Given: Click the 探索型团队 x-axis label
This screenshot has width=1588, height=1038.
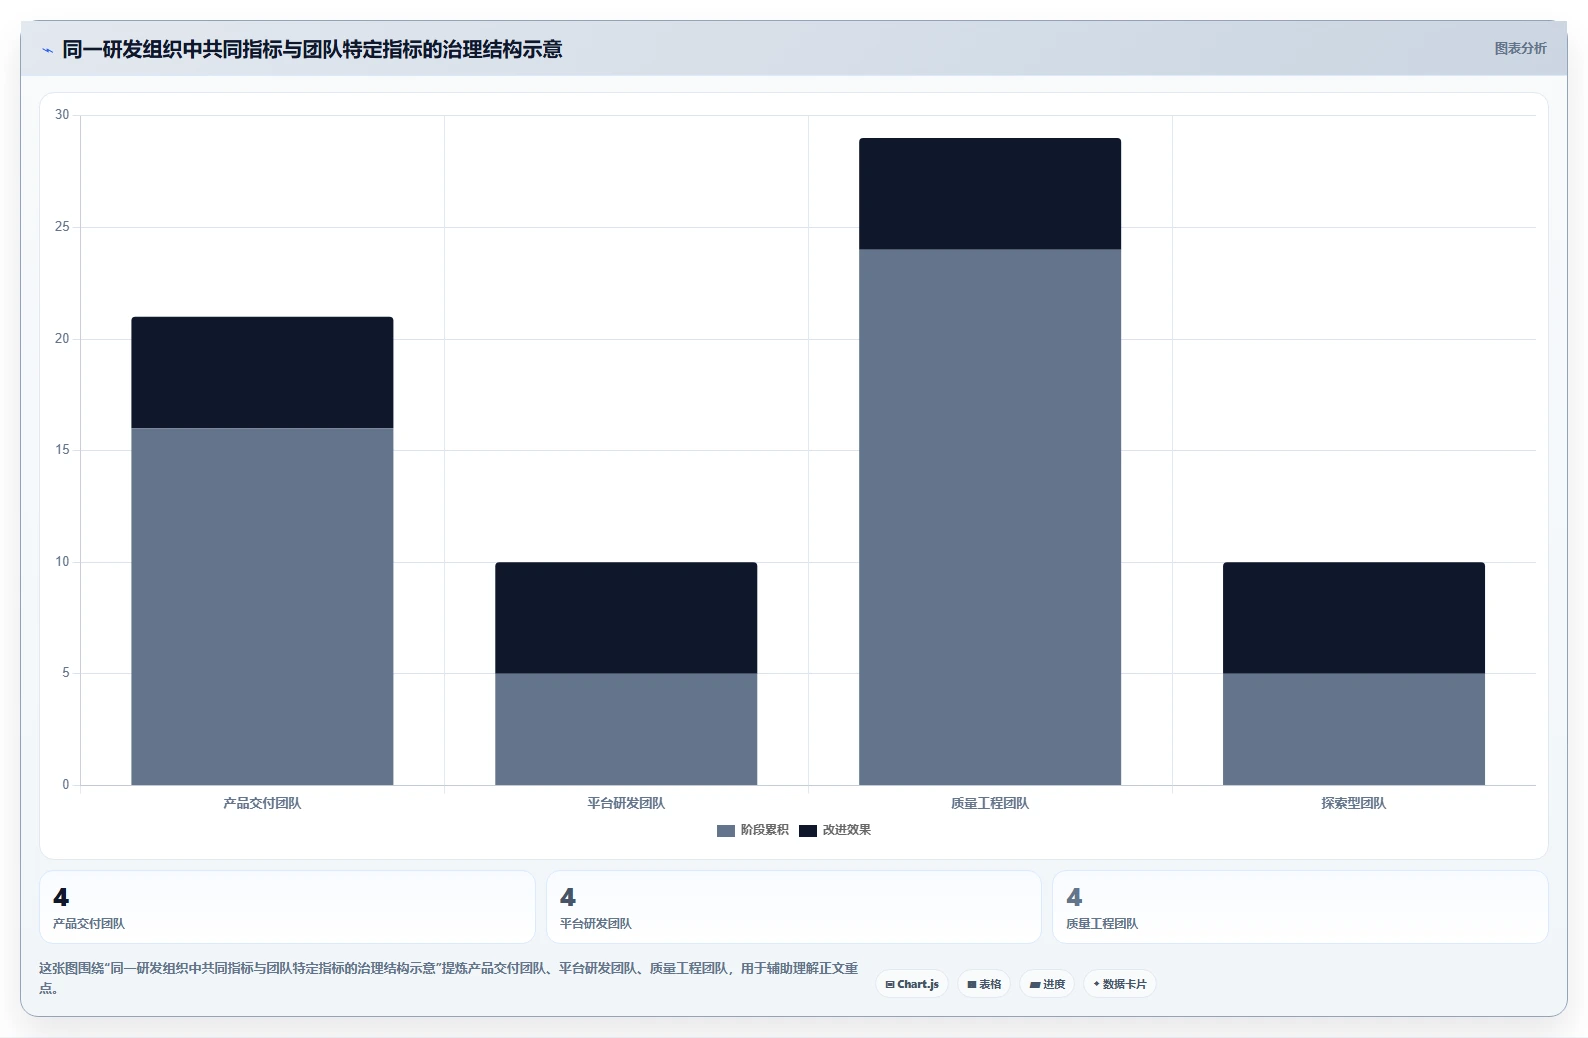Looking at the screenshot, I should [1354, 803].
